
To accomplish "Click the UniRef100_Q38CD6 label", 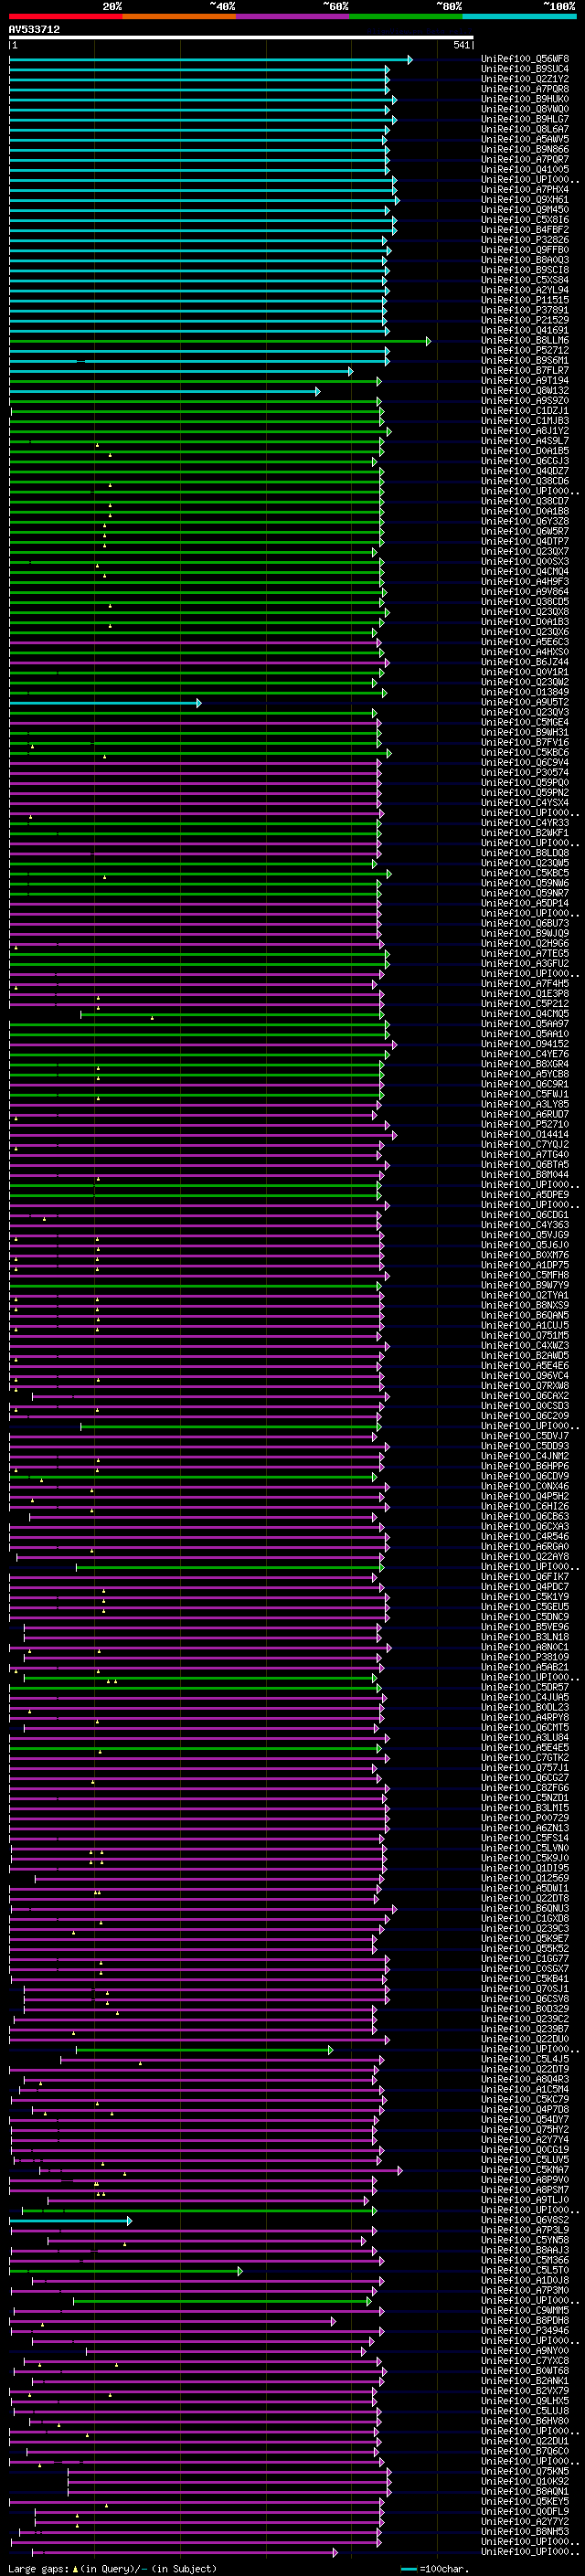I will pos(525,481).
